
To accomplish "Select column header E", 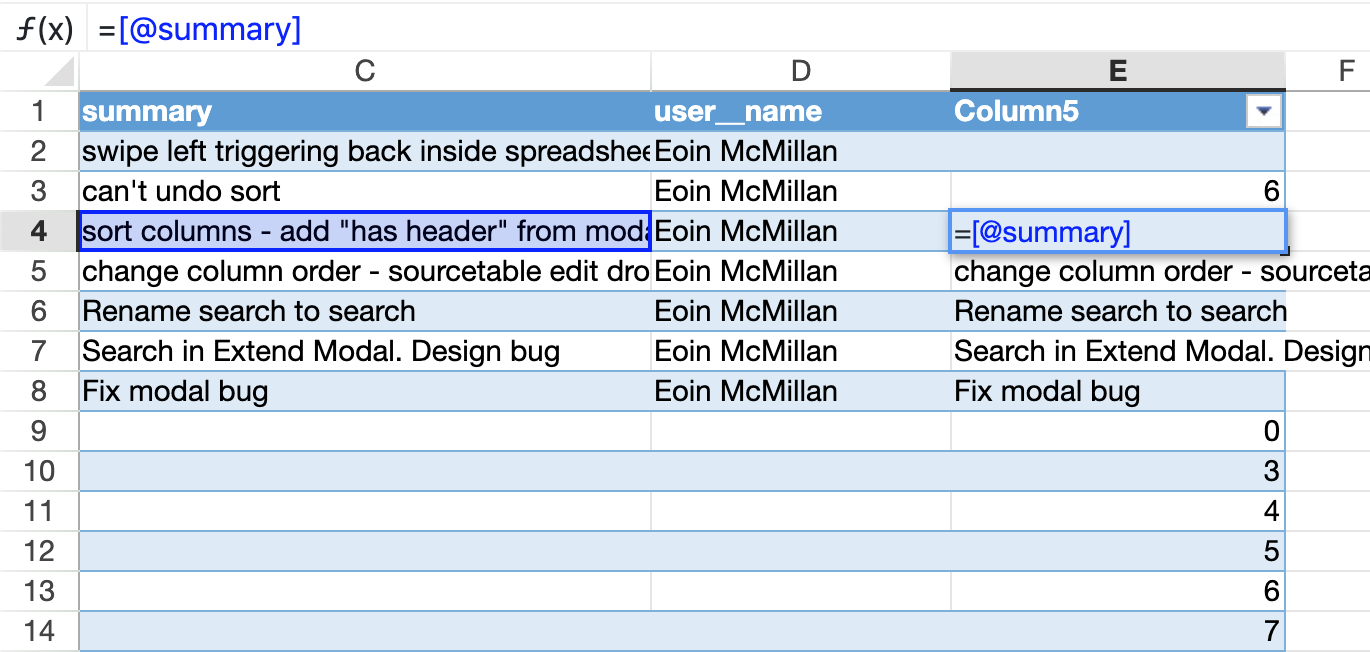I will 1117,72.
